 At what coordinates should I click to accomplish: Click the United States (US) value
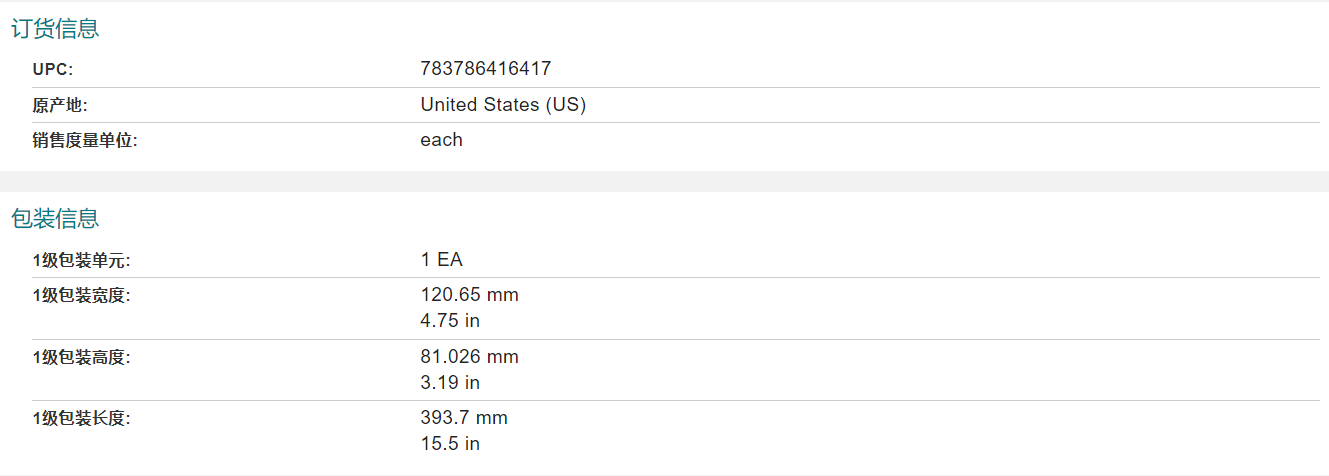tap(503, 105)
